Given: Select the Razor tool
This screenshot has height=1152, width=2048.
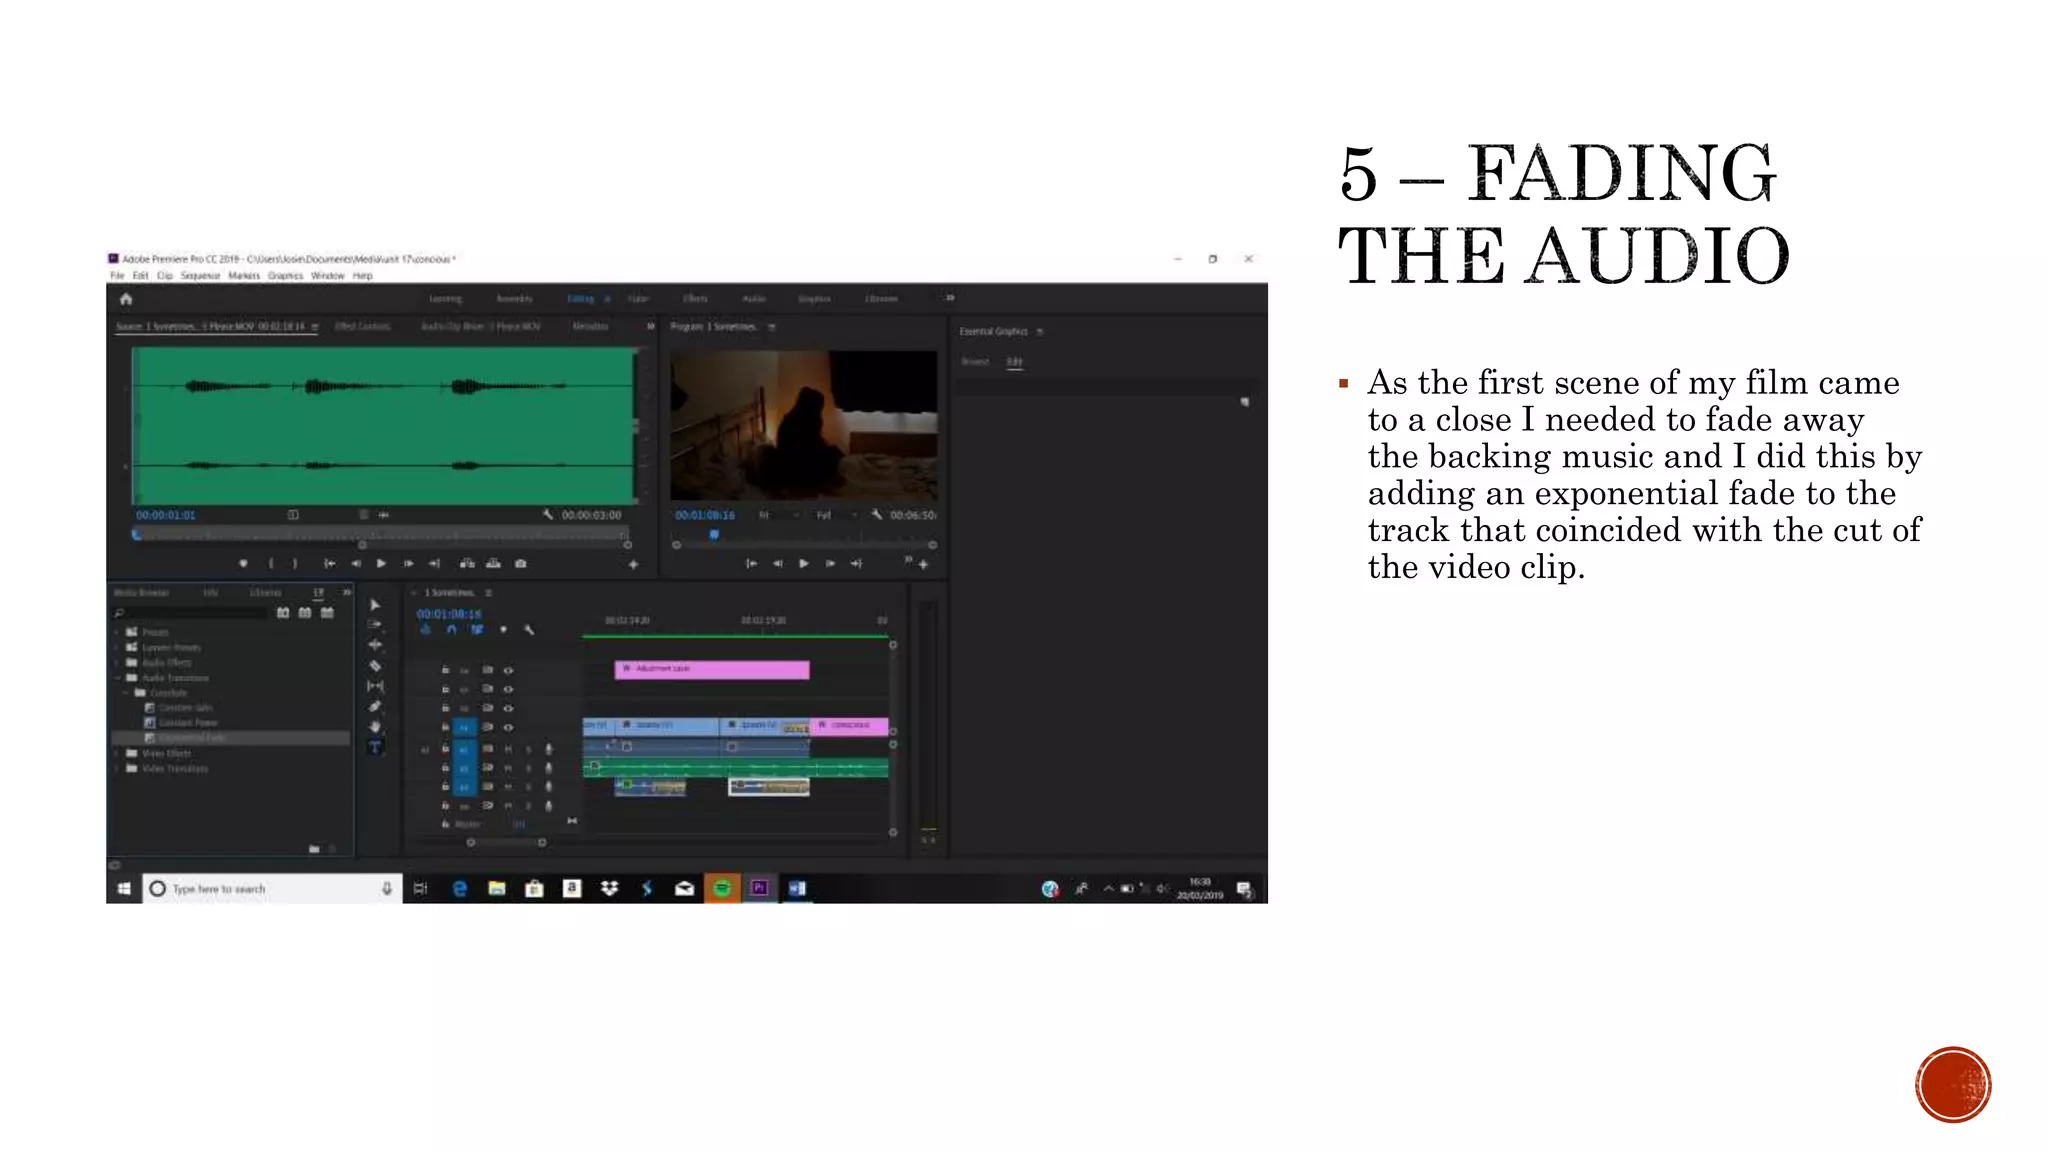Looking at the screenshot, I should 375,666.
